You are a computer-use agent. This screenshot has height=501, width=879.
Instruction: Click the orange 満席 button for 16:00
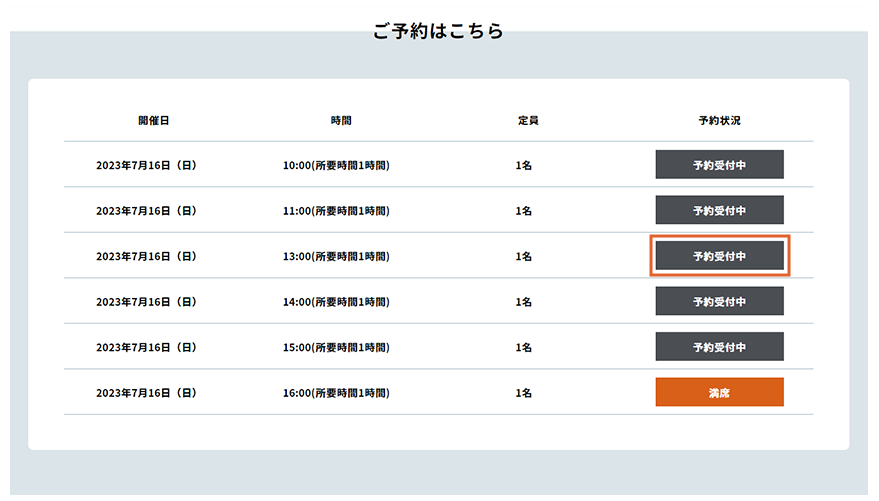(x=719, y=393)
